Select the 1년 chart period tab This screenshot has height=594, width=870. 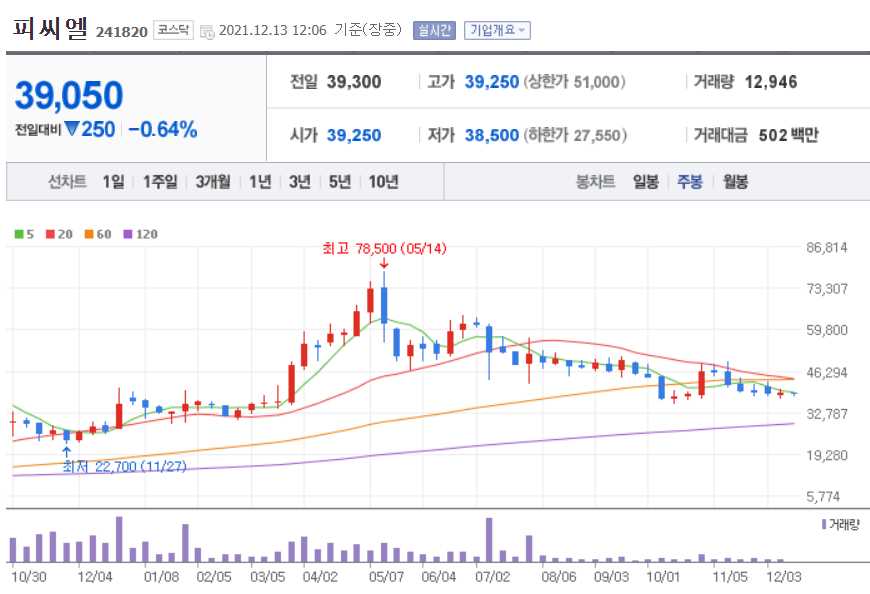258,182
